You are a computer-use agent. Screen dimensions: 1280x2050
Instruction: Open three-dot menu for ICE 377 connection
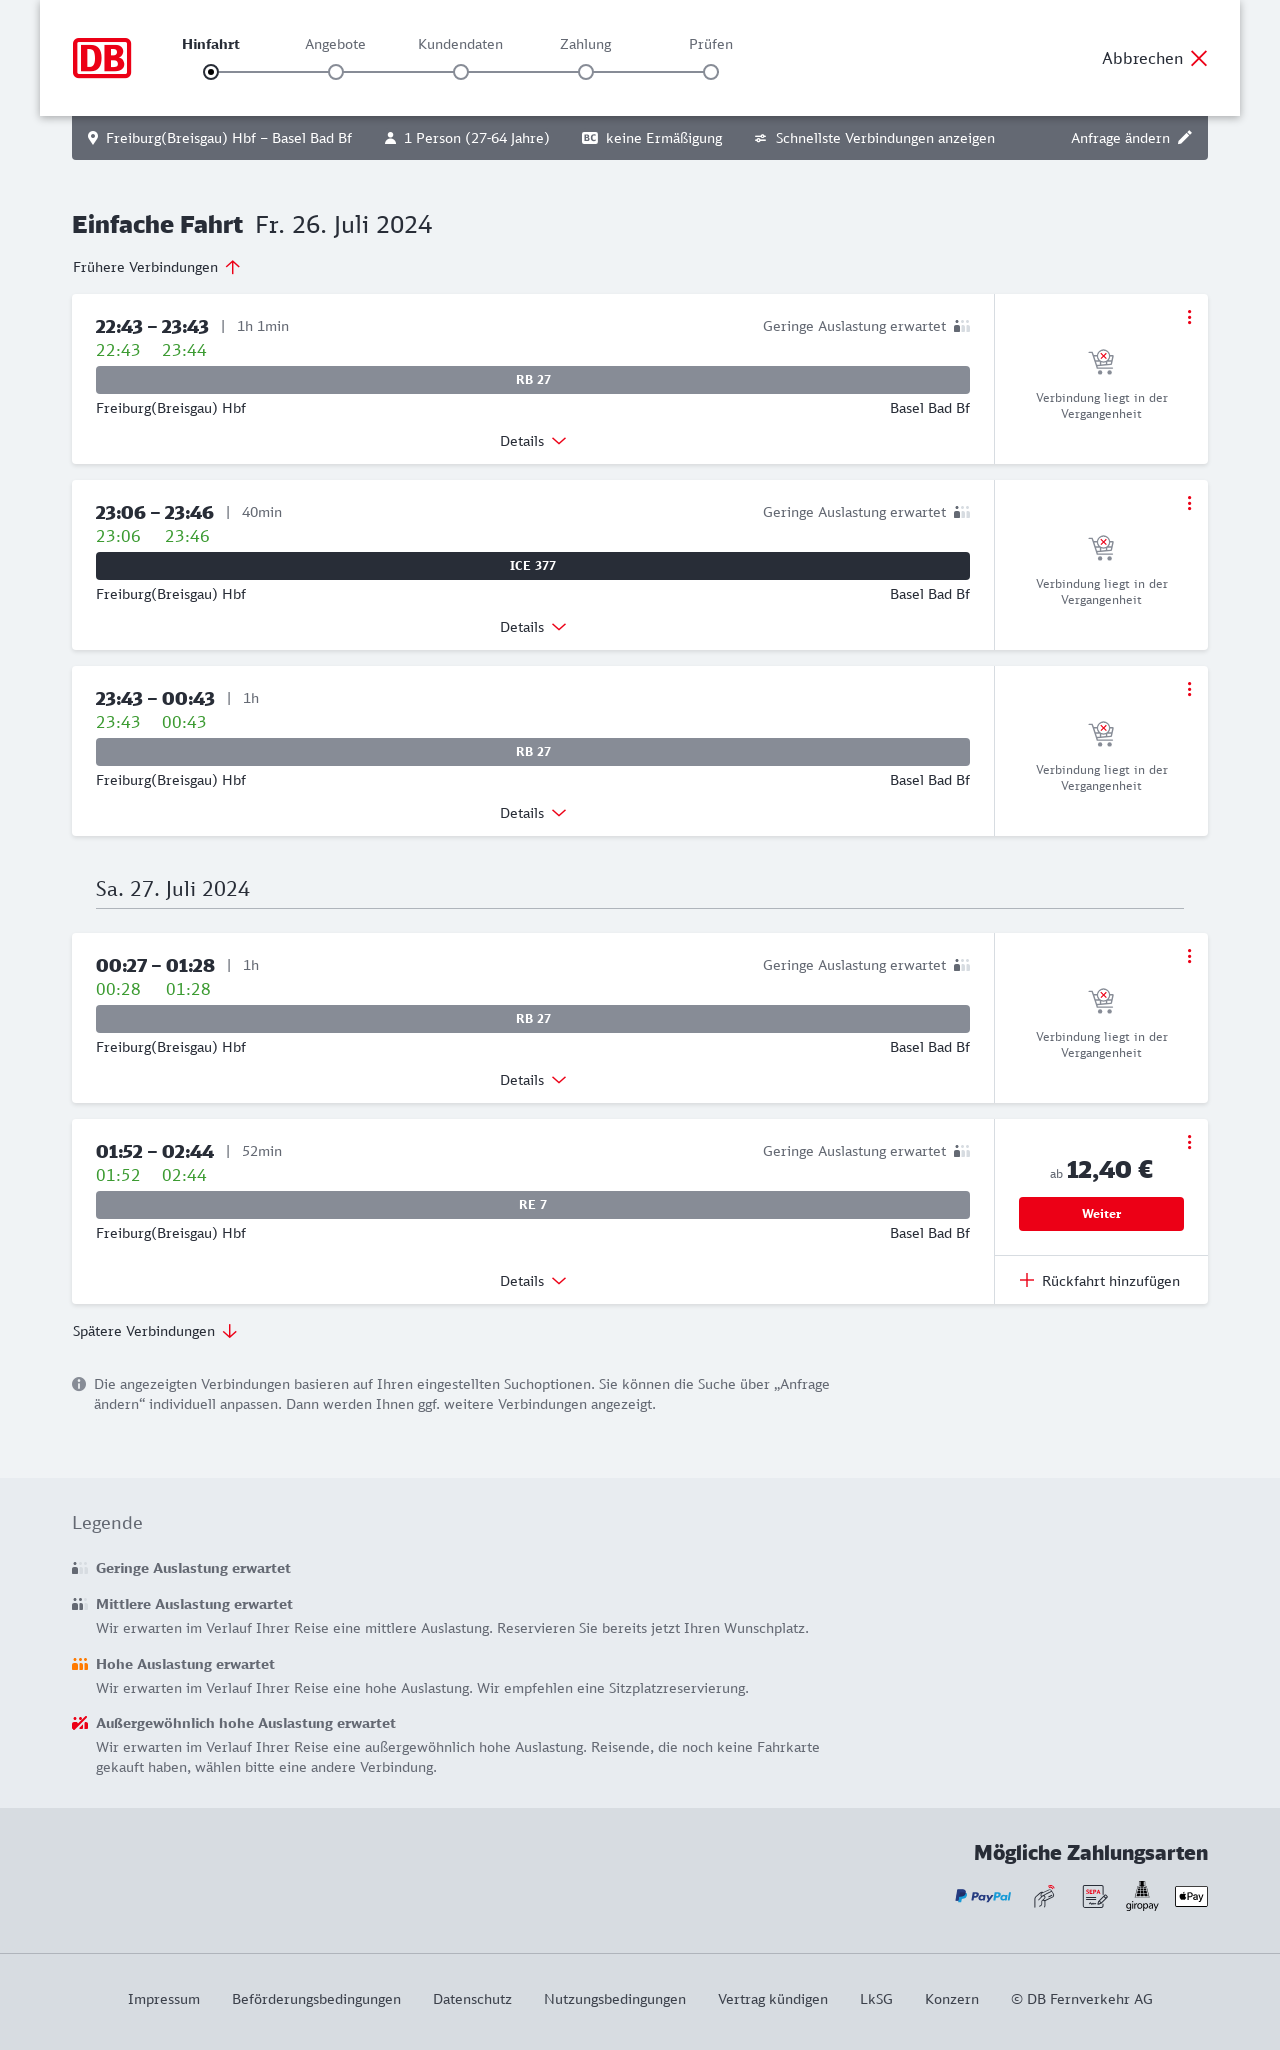point(1189,503)
